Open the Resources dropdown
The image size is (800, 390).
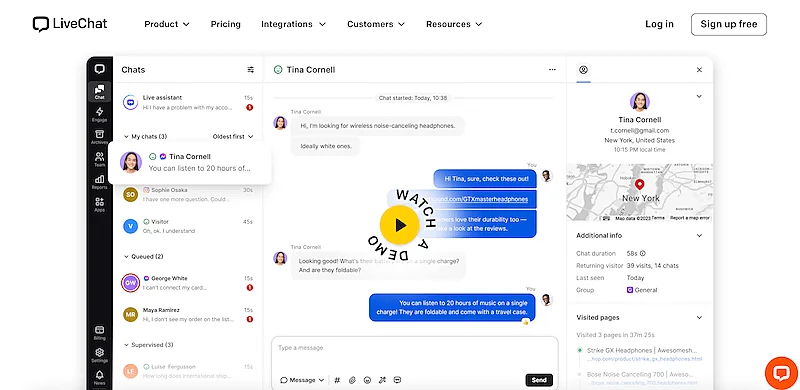pos(454,24)
